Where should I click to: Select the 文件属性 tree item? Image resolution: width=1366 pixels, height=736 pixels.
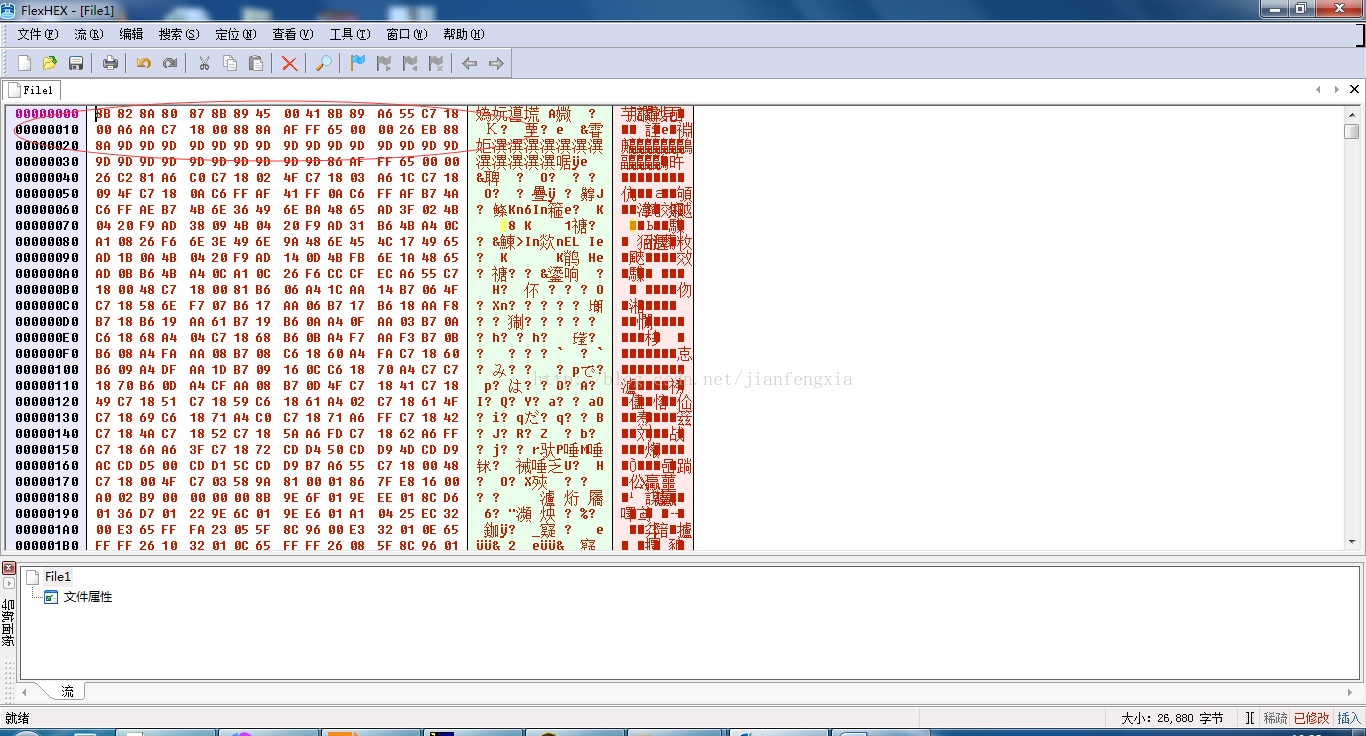tap(88, 597)
